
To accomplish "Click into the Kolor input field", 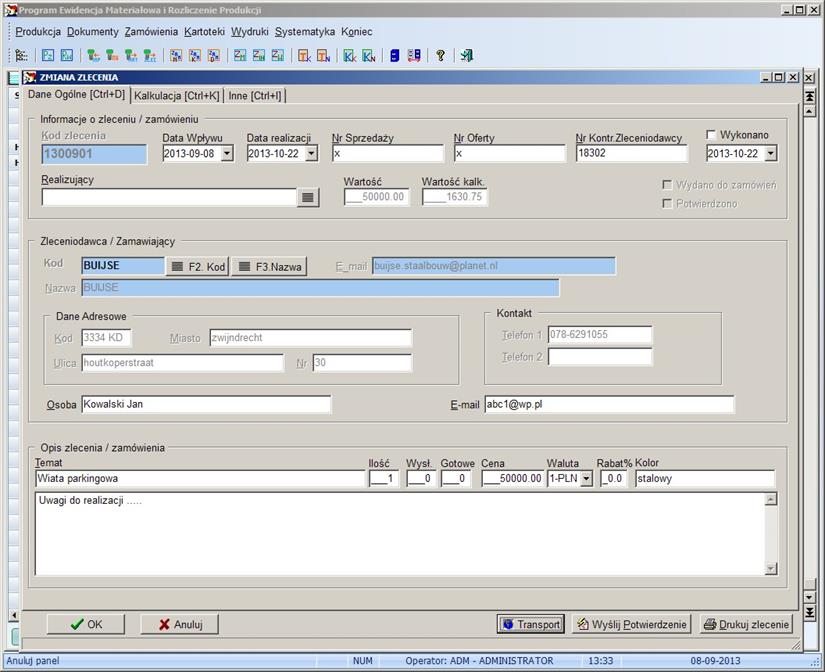I will point(704,479).
